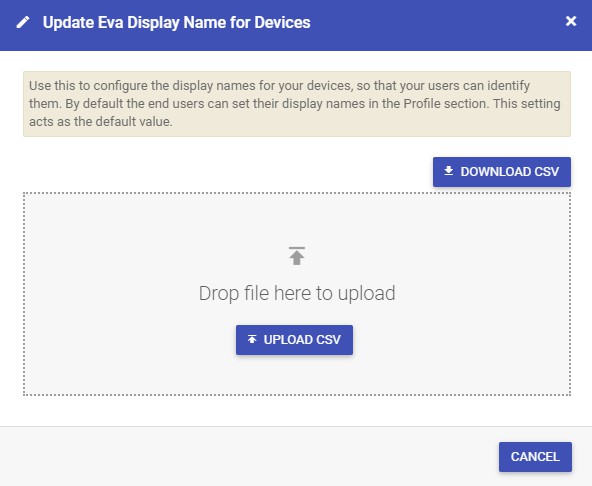Click the small upload icon beside UPLOAD CSV

252,339
